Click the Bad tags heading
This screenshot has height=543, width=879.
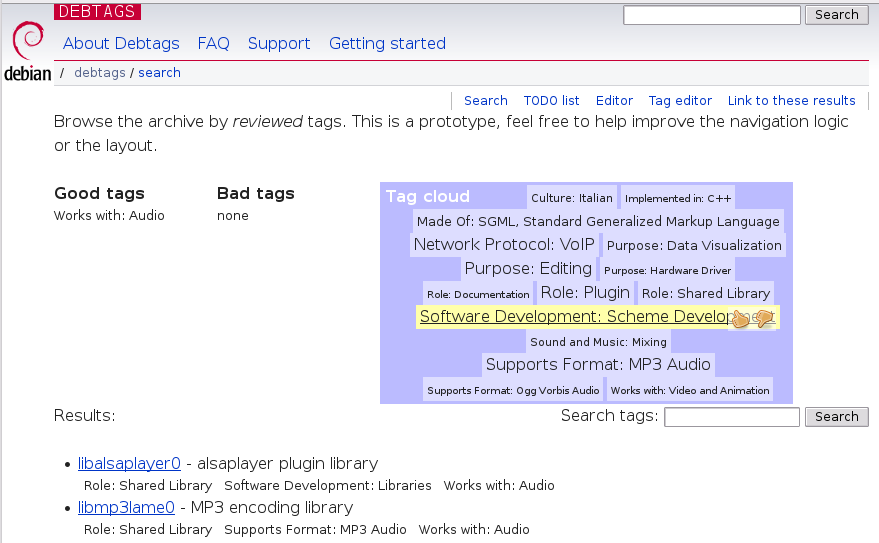(256, 193)
